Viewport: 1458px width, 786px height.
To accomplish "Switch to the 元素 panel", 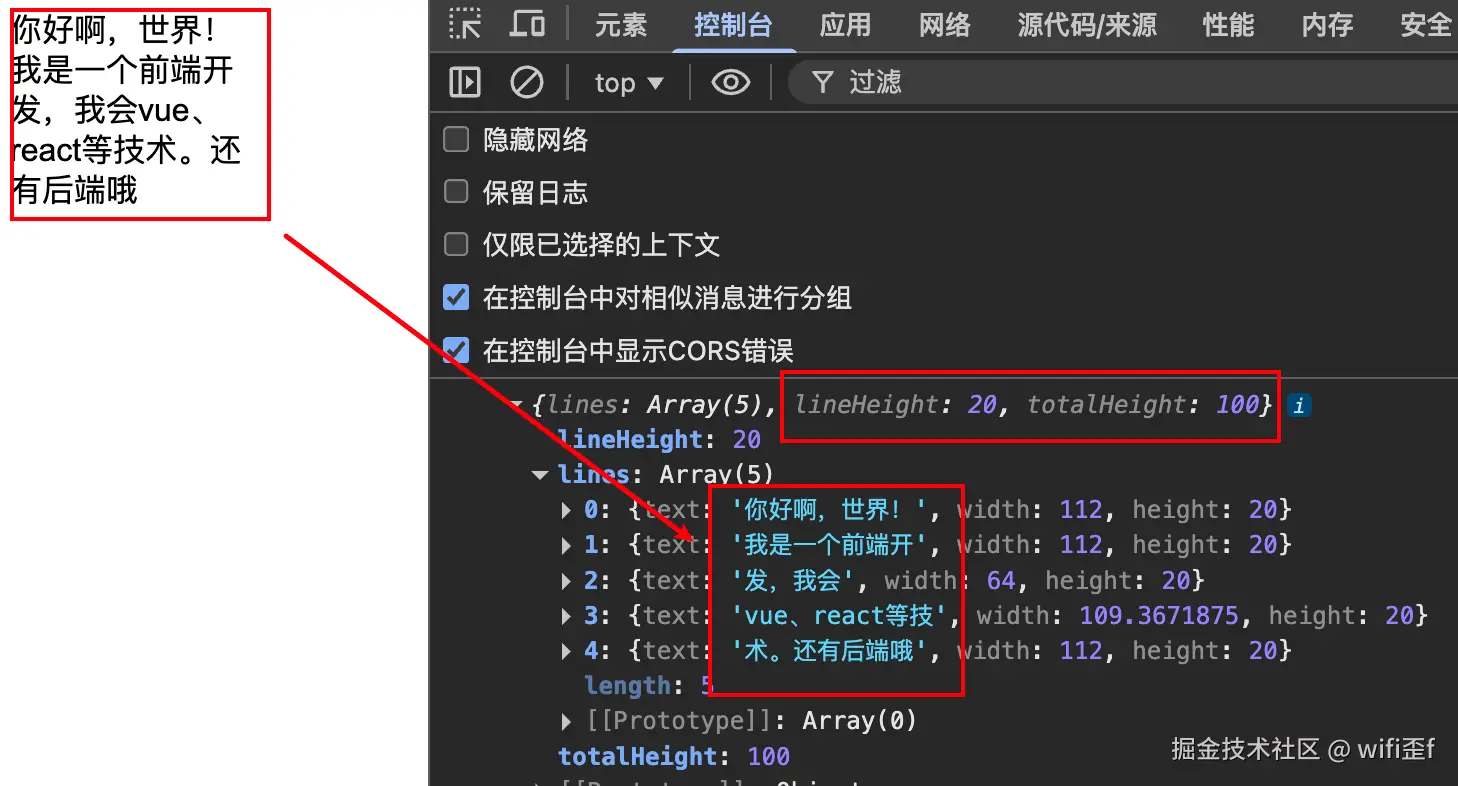I will pos(621,27).
